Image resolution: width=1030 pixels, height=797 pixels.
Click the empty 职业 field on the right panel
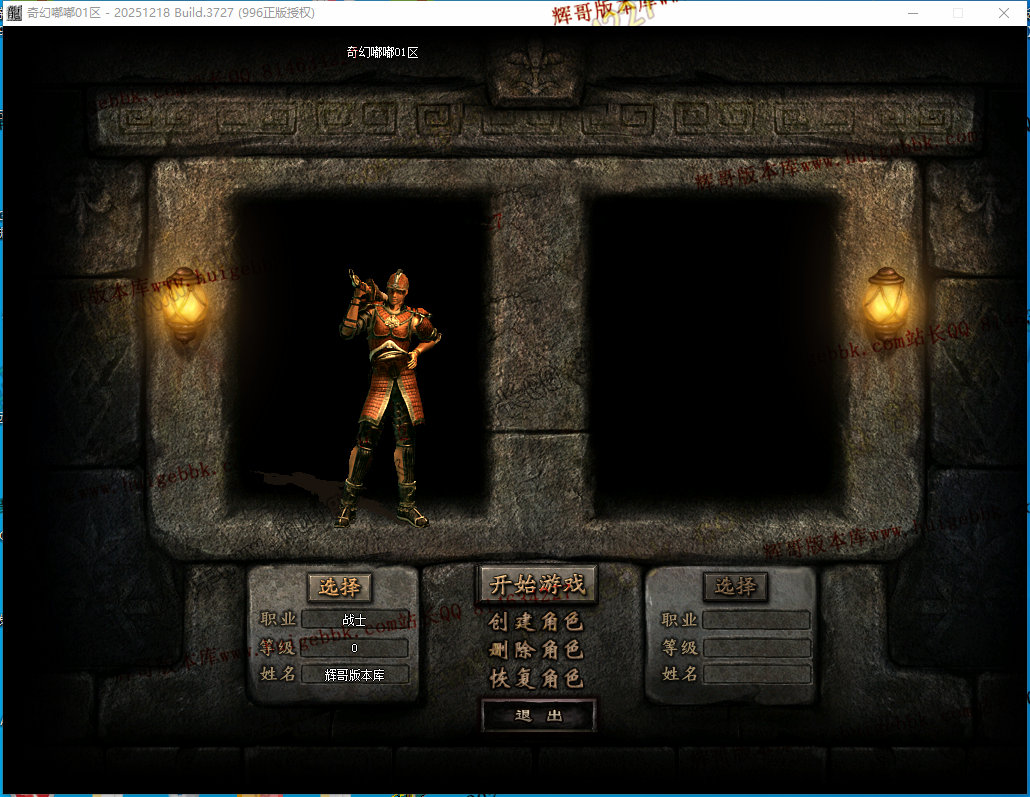point(756,620)
